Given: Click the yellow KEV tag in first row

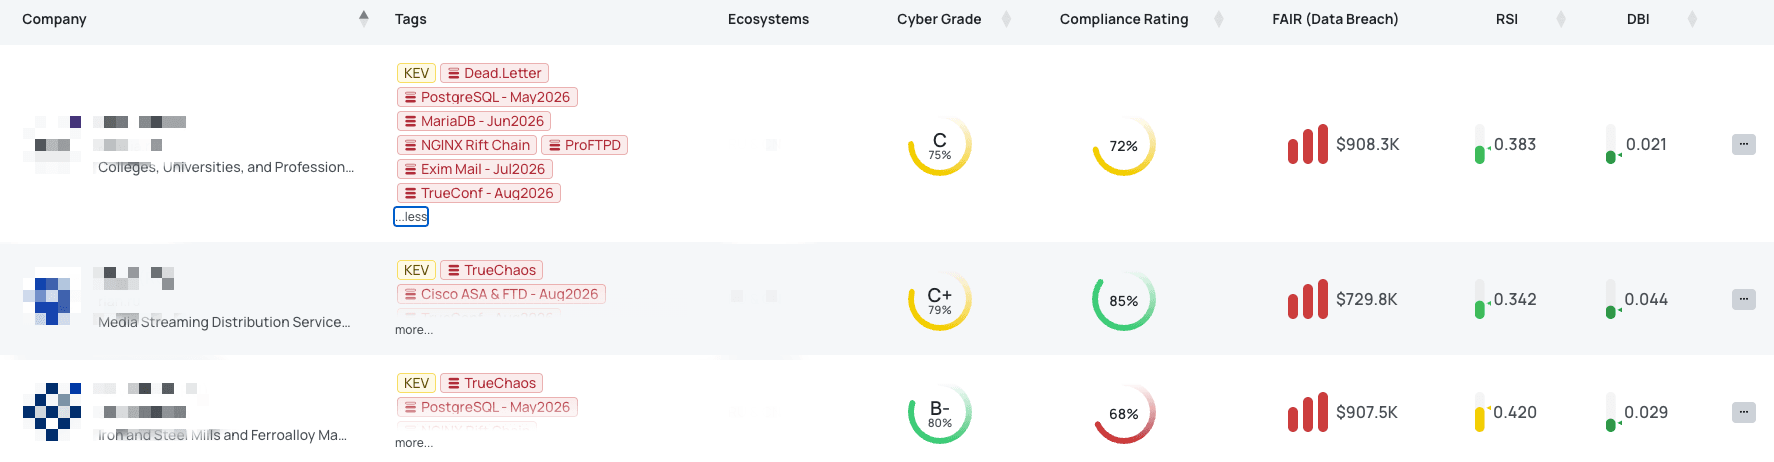Looking at the screenshot, I should pyautogui.click(x=416, y=73).
